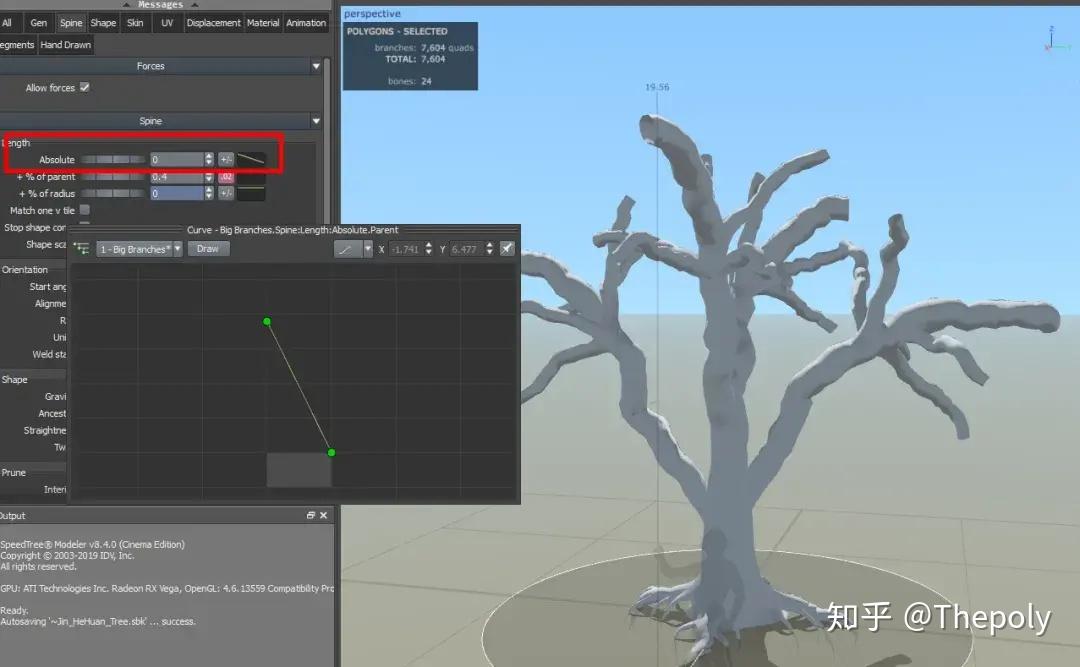
Task: Open the Skin tab
Action: click(x=135, y=23)
